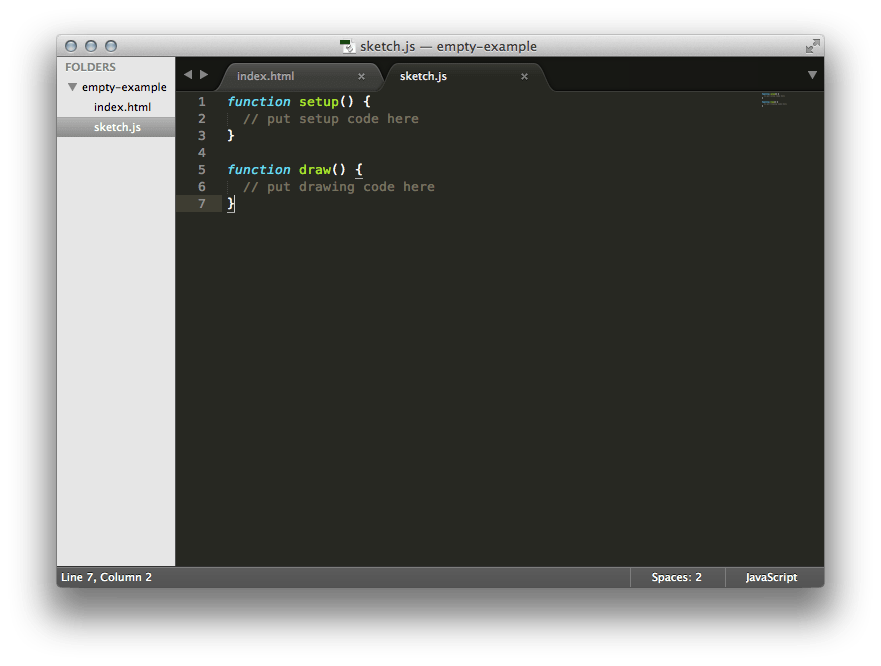Close the sketch.js tab
The height and width of the screenshot is (666, 881).
tap(524, 76)
